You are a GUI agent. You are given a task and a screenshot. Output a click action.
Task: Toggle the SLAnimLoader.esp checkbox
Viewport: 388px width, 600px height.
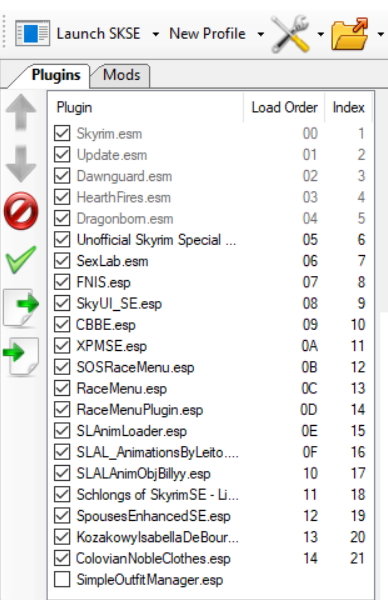click(x=62, y=430)
